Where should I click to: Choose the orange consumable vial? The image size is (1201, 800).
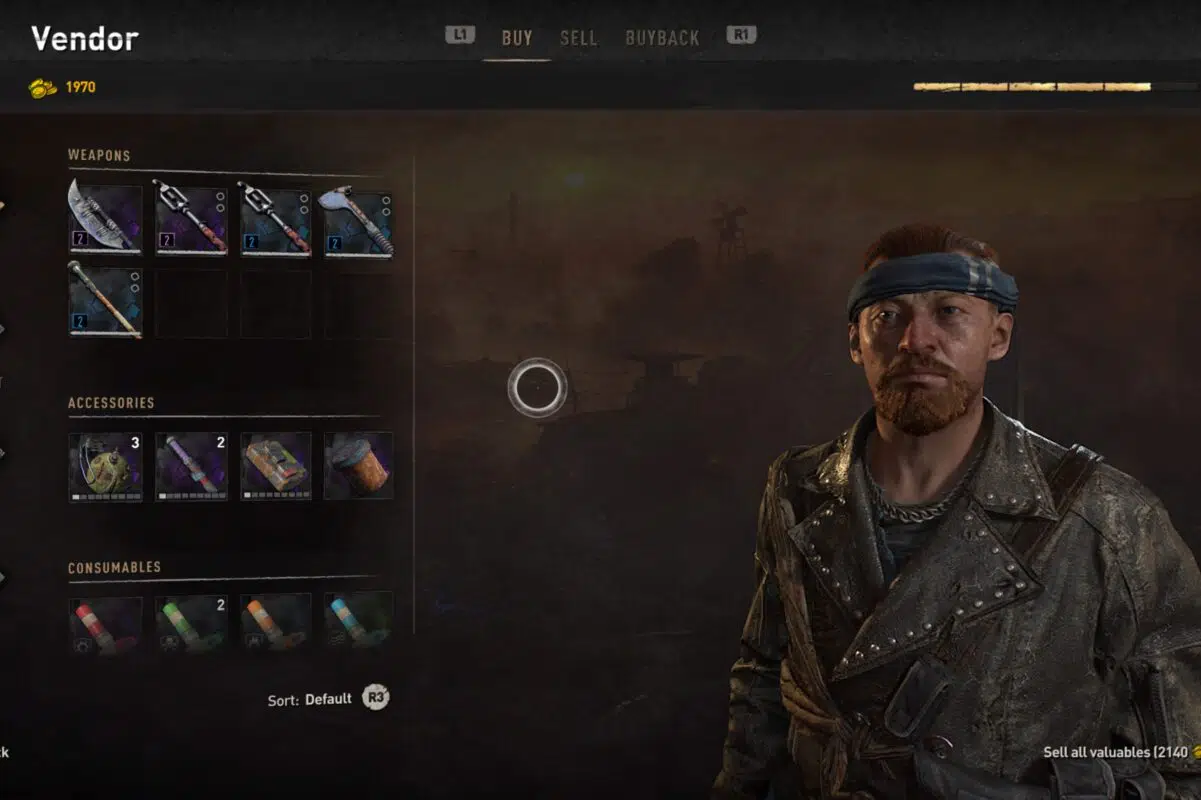tap(275, 625)
